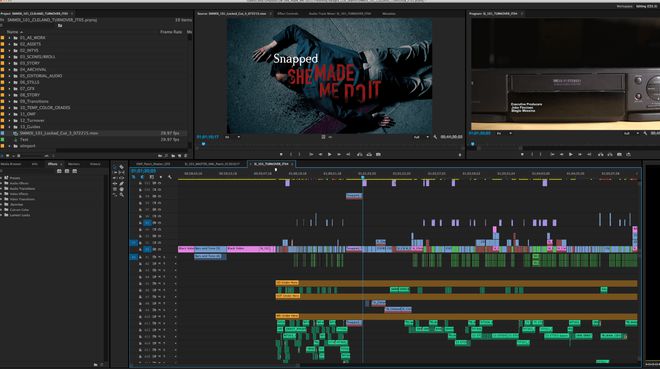Mark In point in Source monitor
The height and width of the screenshot is (369, 660).
(x=291, y=154)
